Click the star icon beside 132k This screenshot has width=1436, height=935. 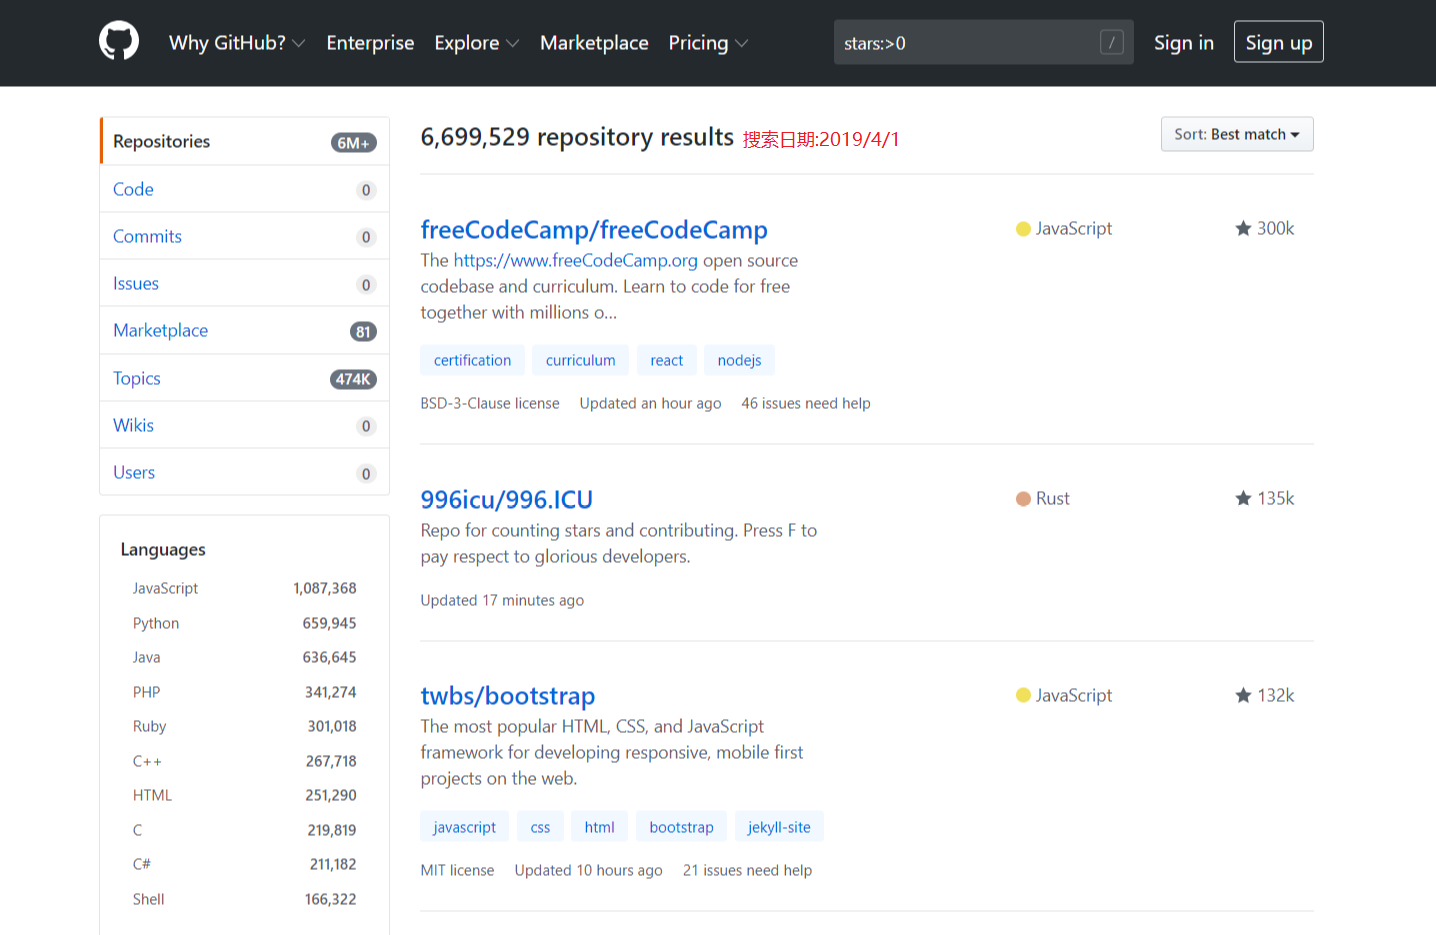coord(1243,695)
